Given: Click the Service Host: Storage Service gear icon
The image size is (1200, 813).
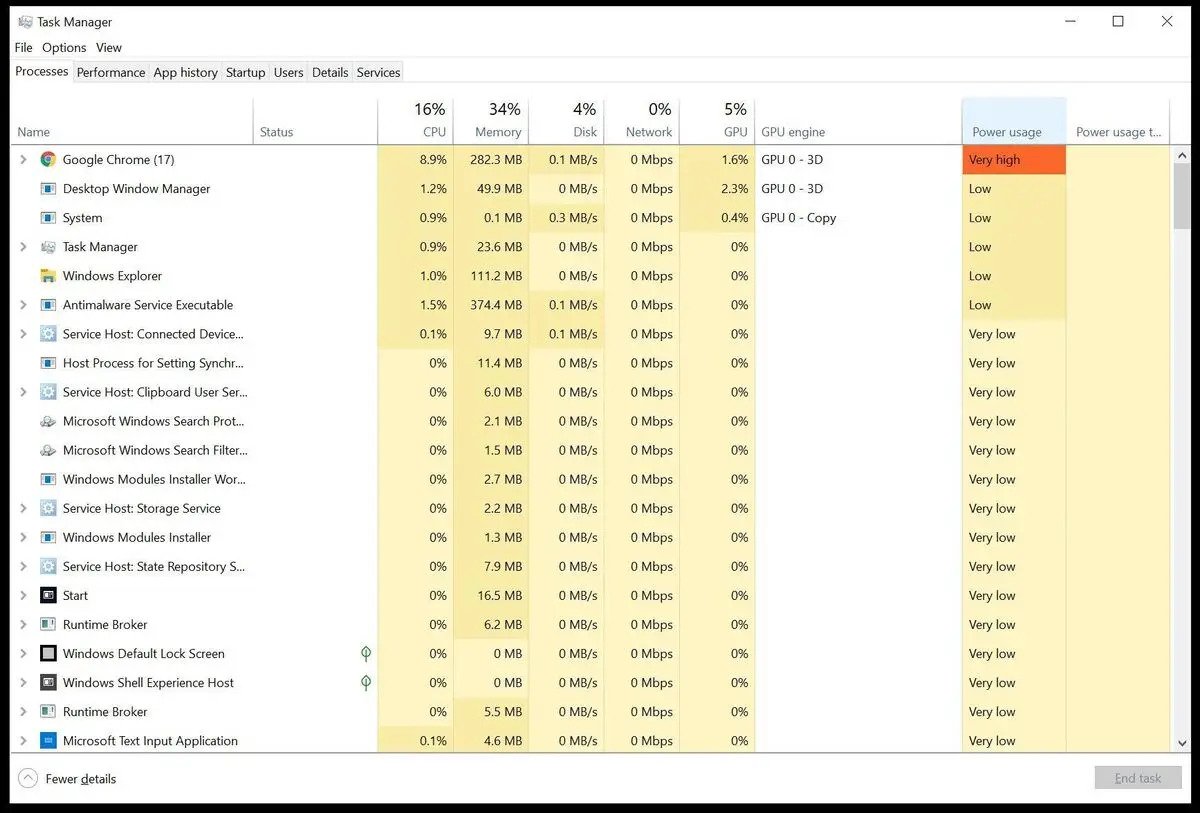Looking at the screenshot, I should (48, 508).
